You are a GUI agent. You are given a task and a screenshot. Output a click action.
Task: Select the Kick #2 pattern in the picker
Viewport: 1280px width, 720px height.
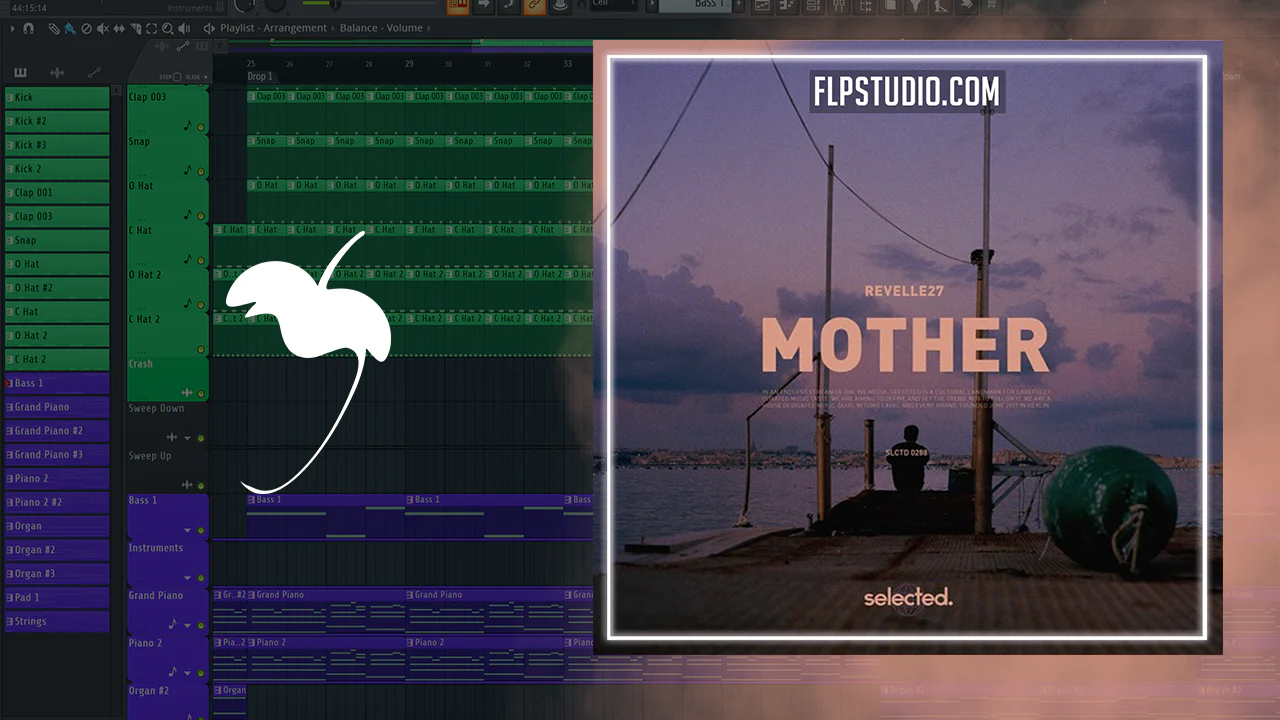(x=57, y=121)
